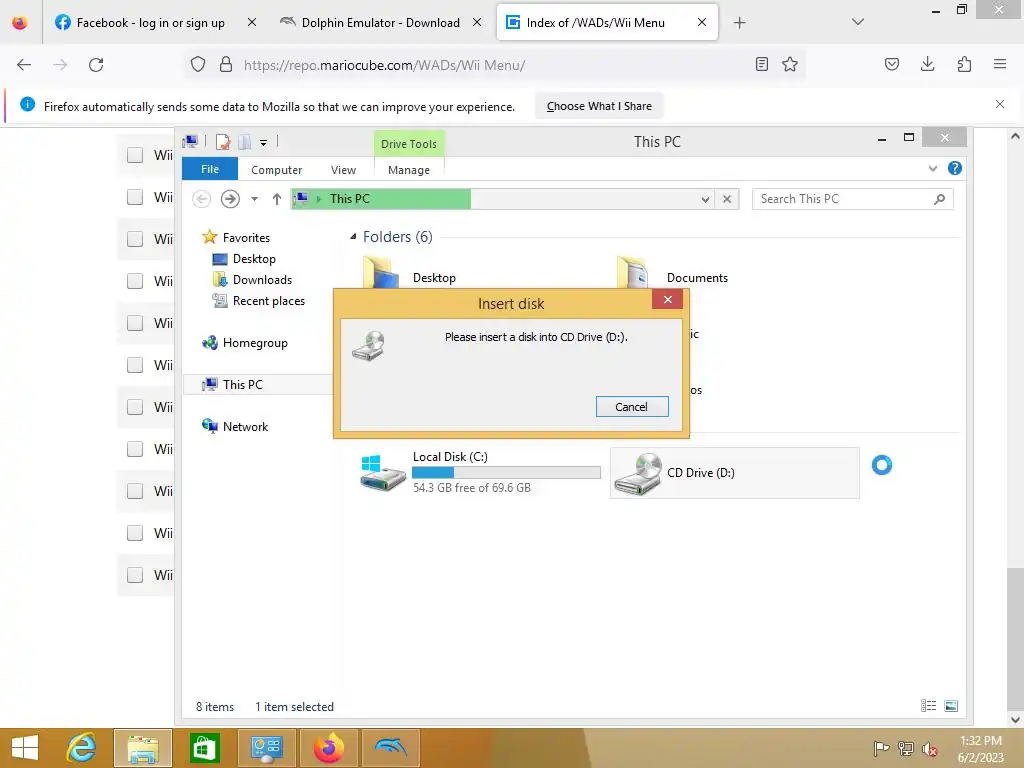Open the address bar history dropdown
1024x768 pixels.
[x=705, y=199]
